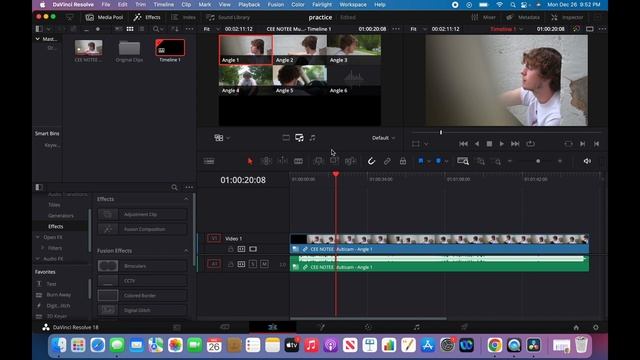640x360 pixels.
Task: Select multicam audio-only music note icon
Action: pyautogui.click(x=312, y=138)
